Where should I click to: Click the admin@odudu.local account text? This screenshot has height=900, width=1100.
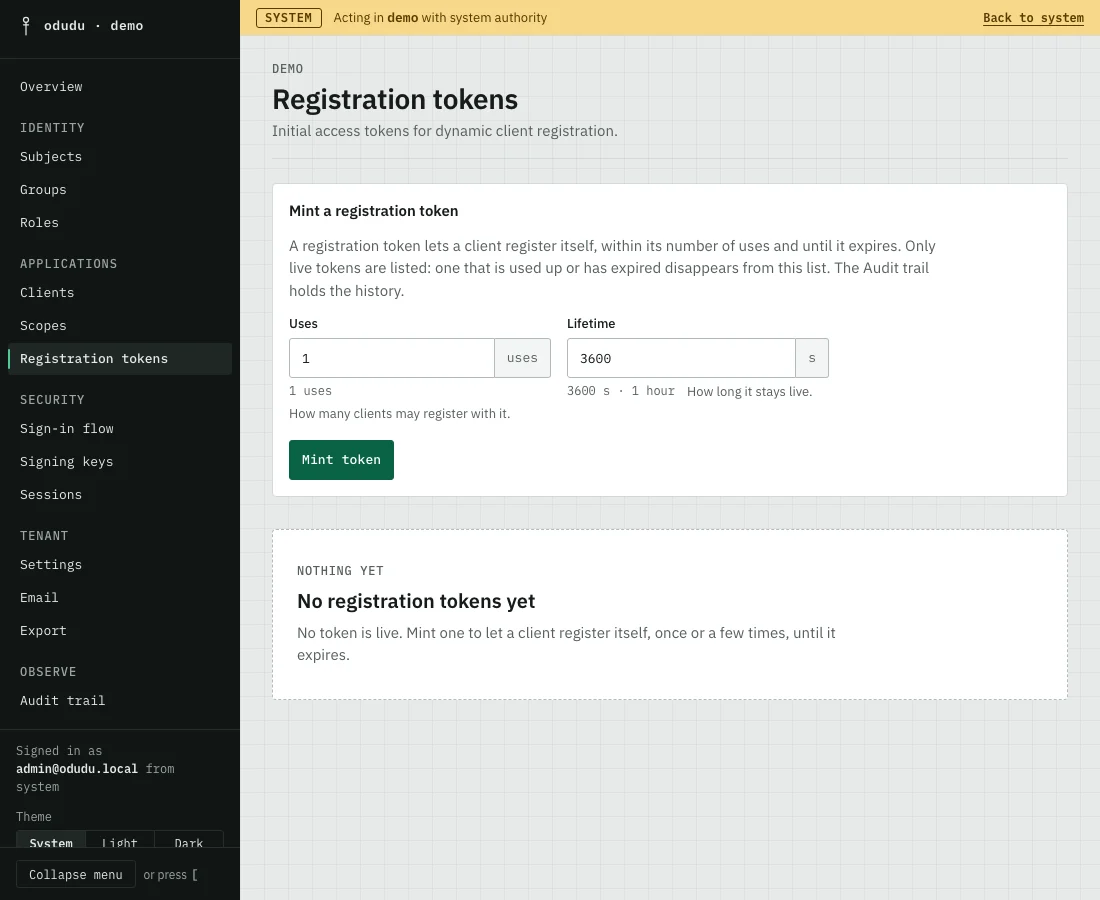point(77,769)
